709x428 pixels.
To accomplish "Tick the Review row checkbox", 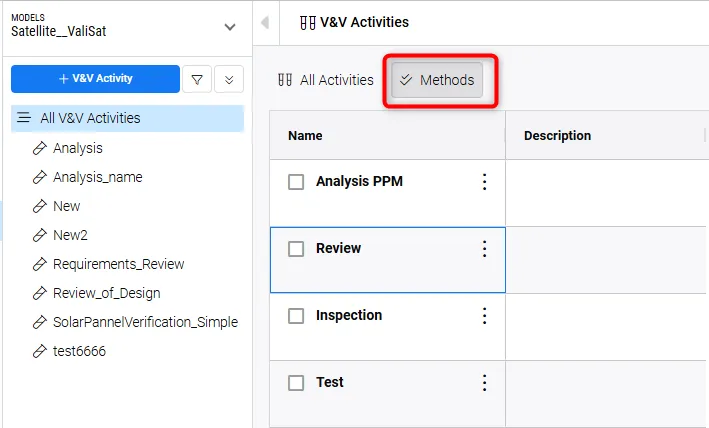I will pos(296,249).
